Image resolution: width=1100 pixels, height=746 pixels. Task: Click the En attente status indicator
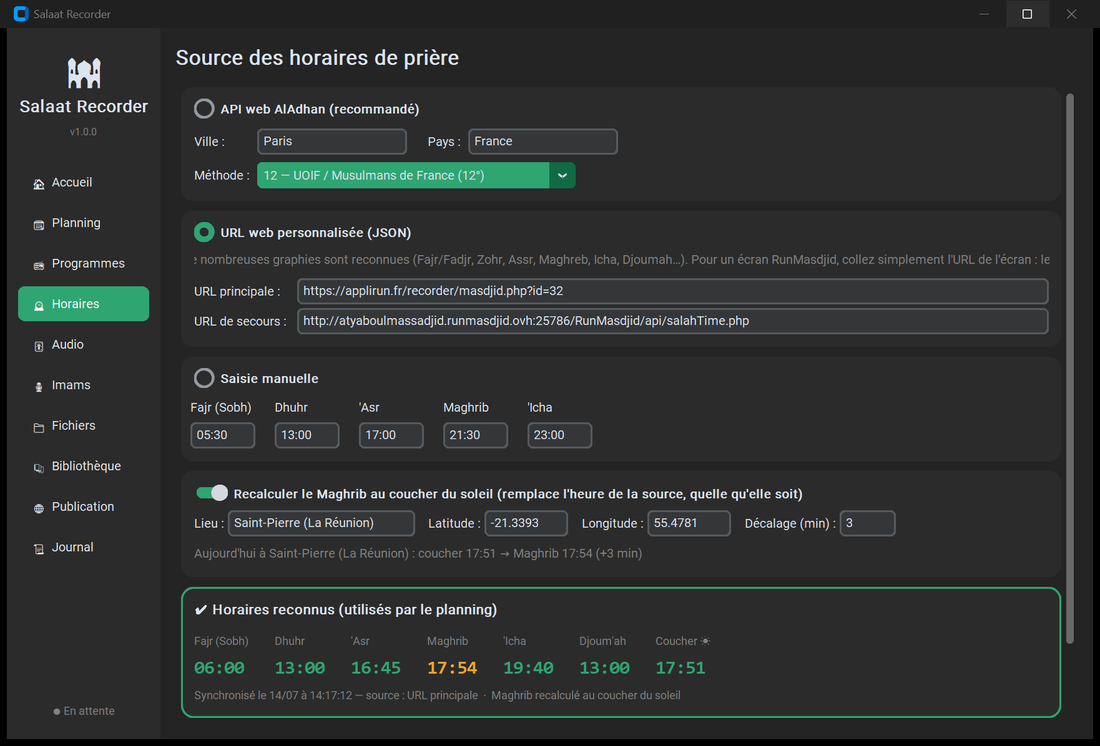coord(83,711)
